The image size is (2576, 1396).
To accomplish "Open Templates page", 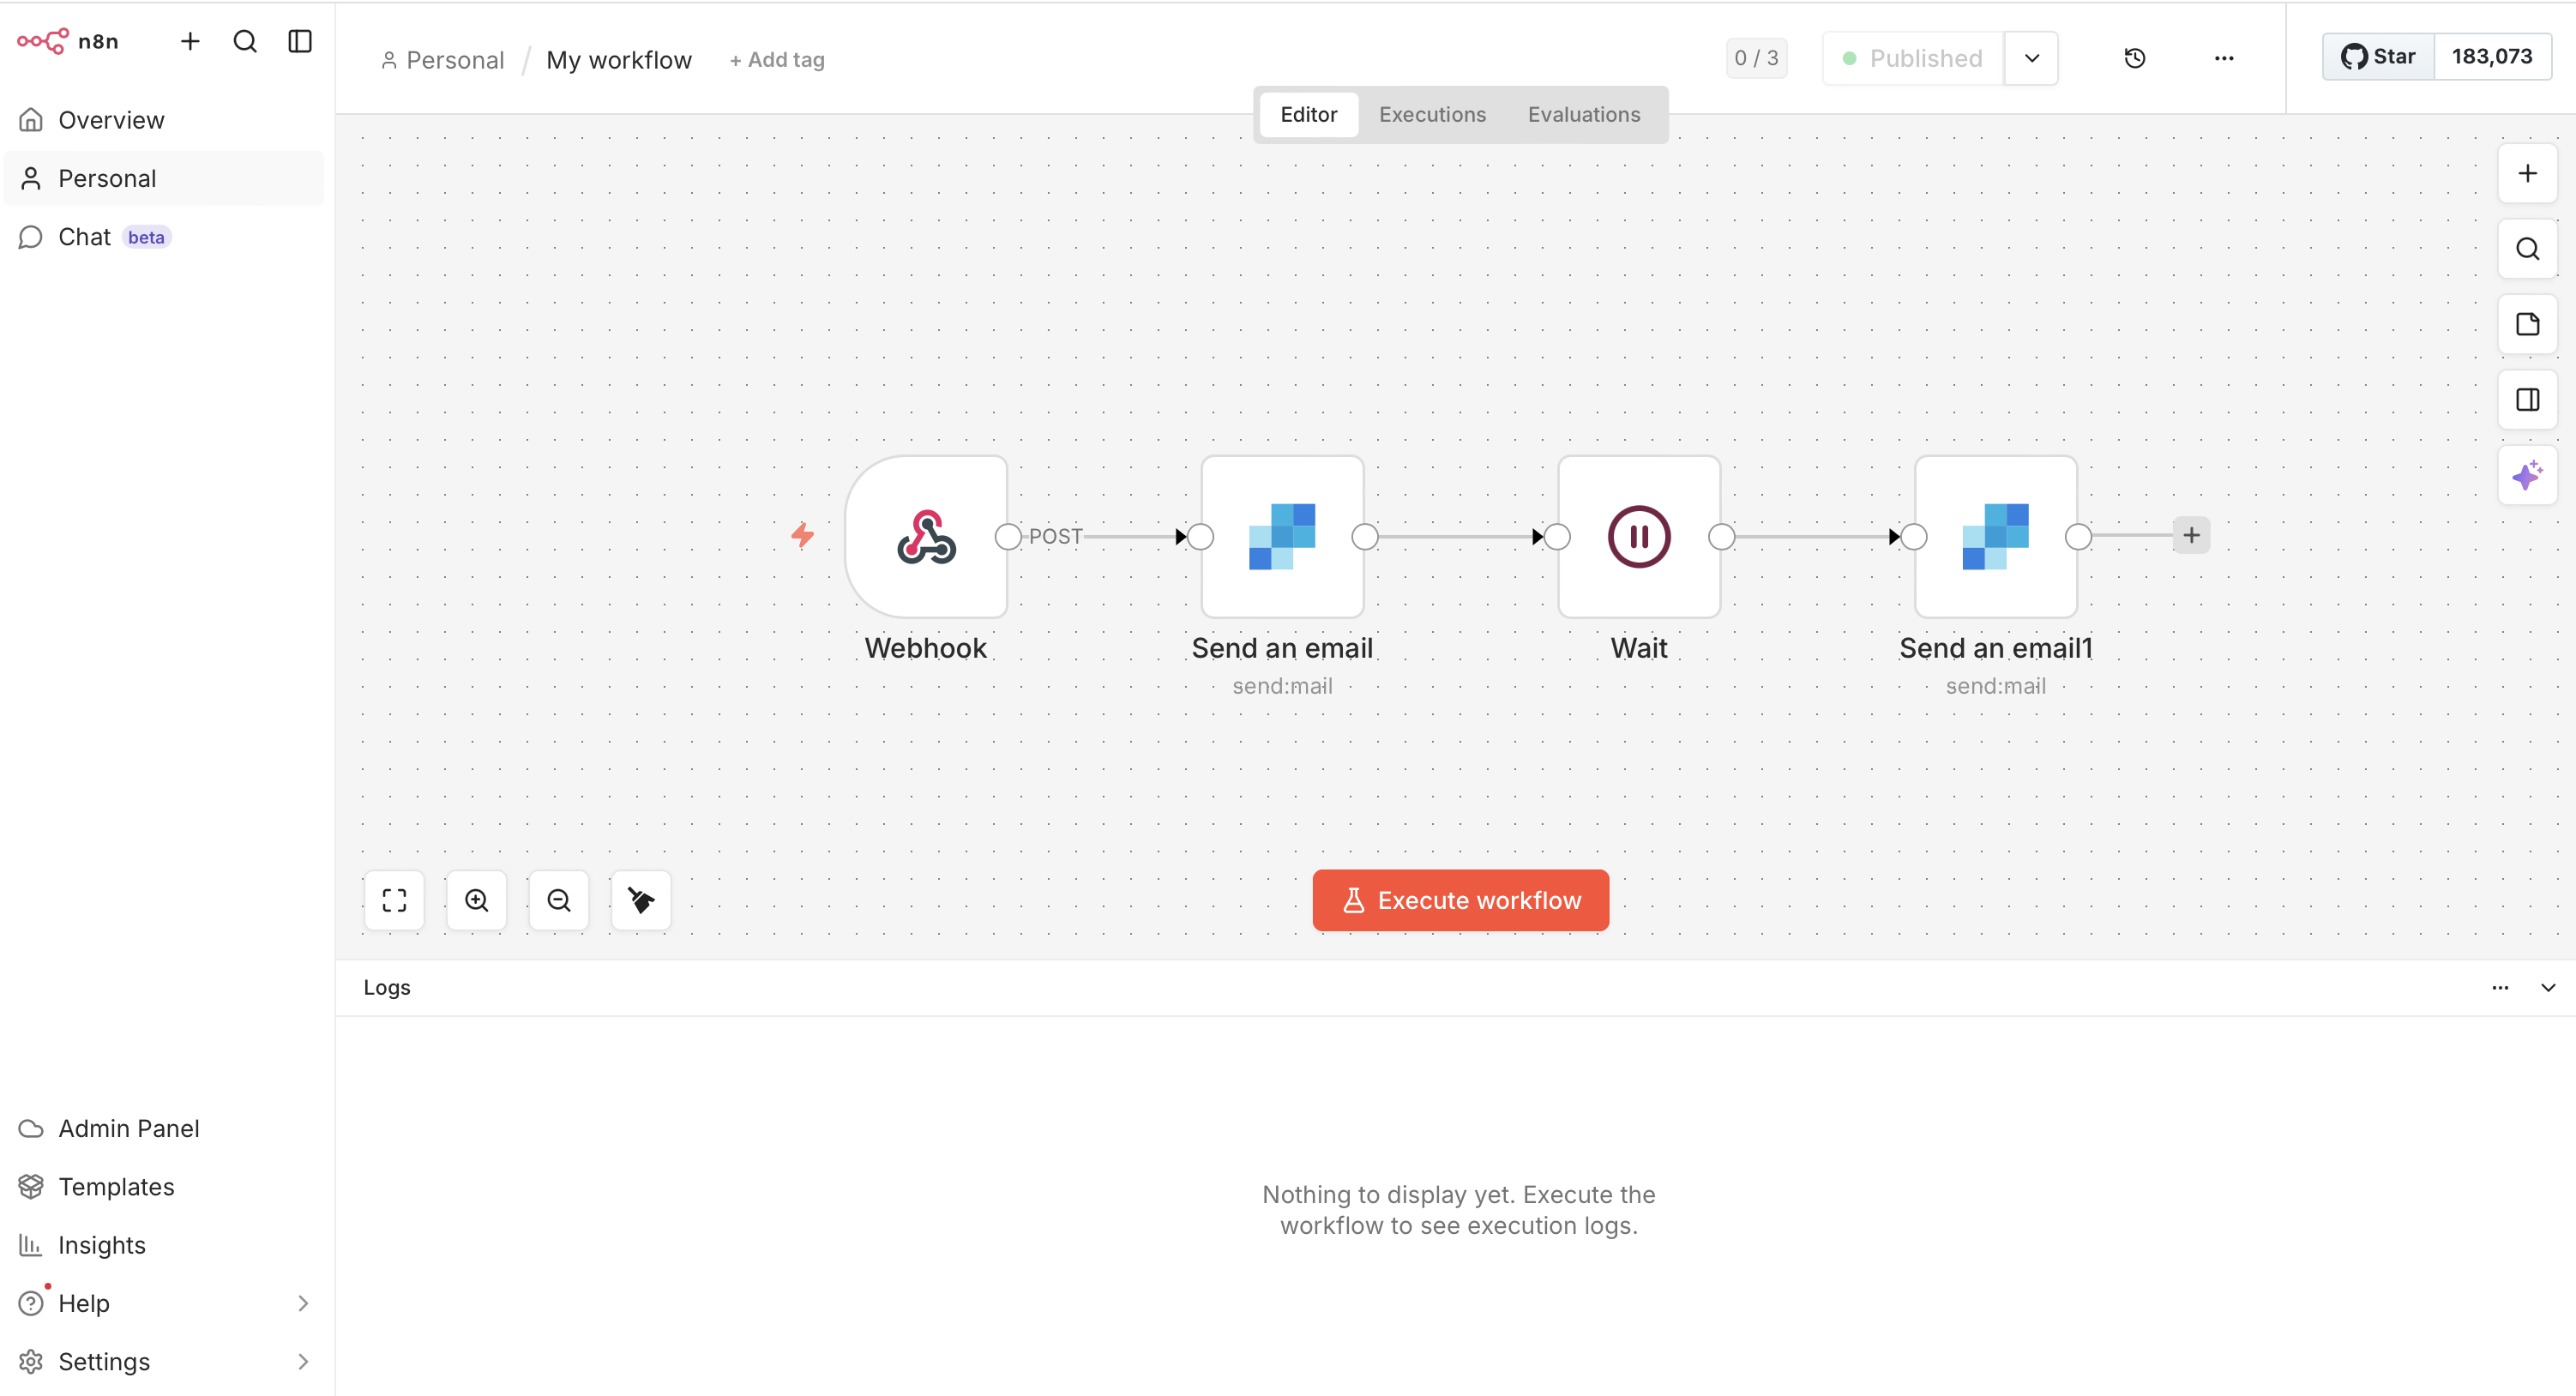I will pos(164,1186).
